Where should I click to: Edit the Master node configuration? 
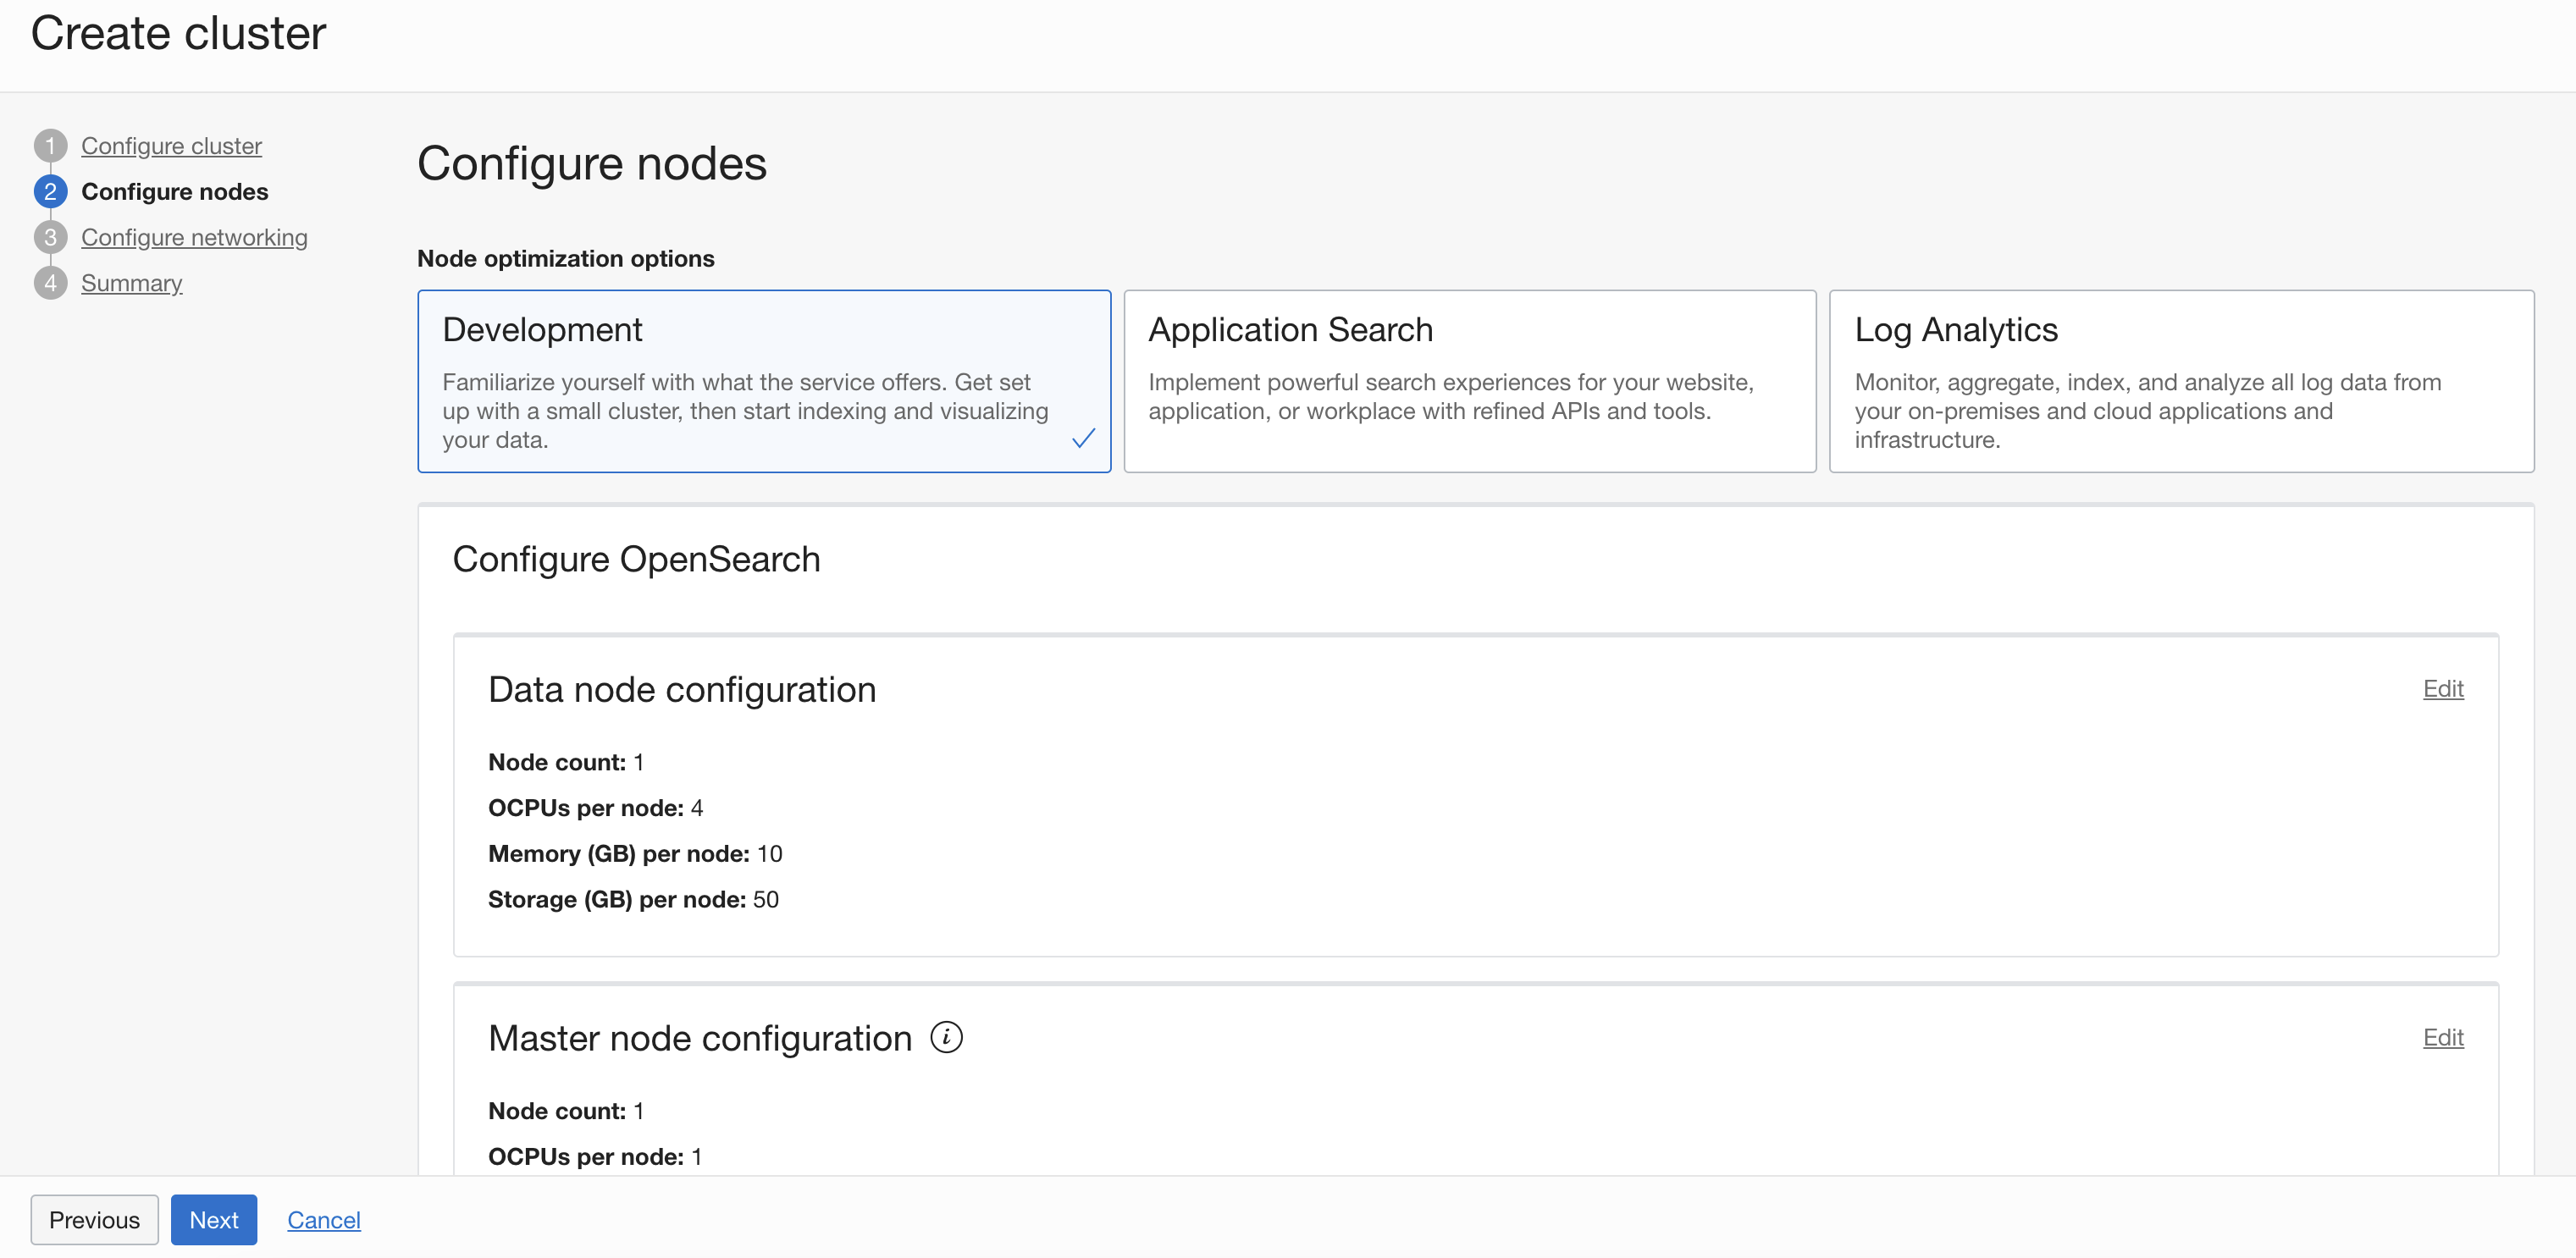click(2442, 1038)
